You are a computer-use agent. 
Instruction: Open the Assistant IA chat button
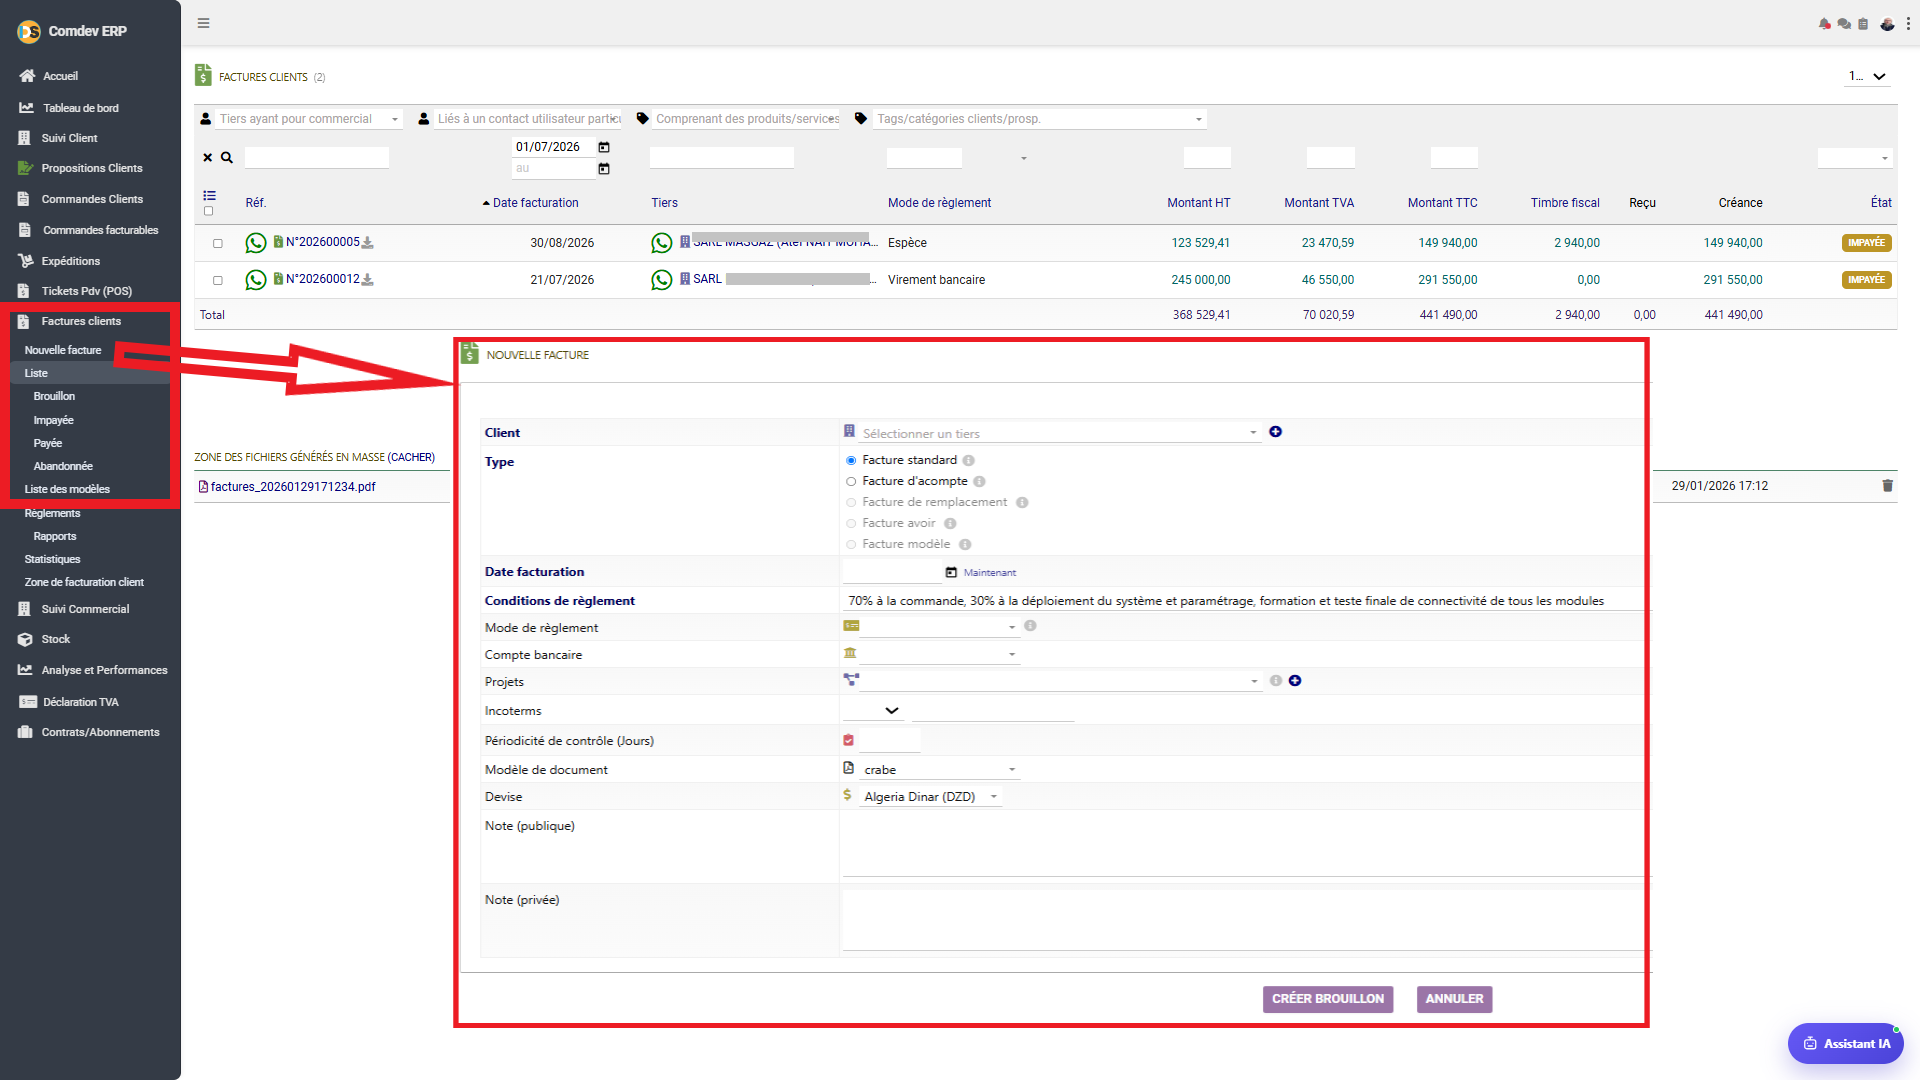click(1845, 1043)
